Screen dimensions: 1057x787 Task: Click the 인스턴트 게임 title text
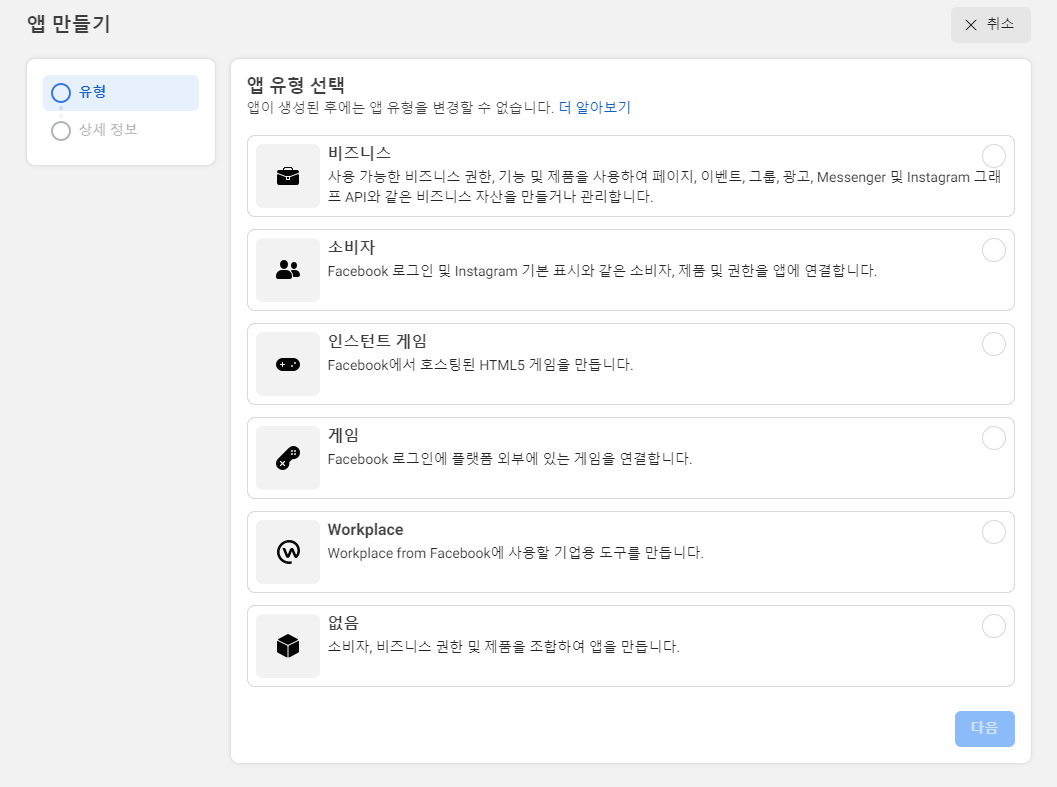tap(378, 341)
